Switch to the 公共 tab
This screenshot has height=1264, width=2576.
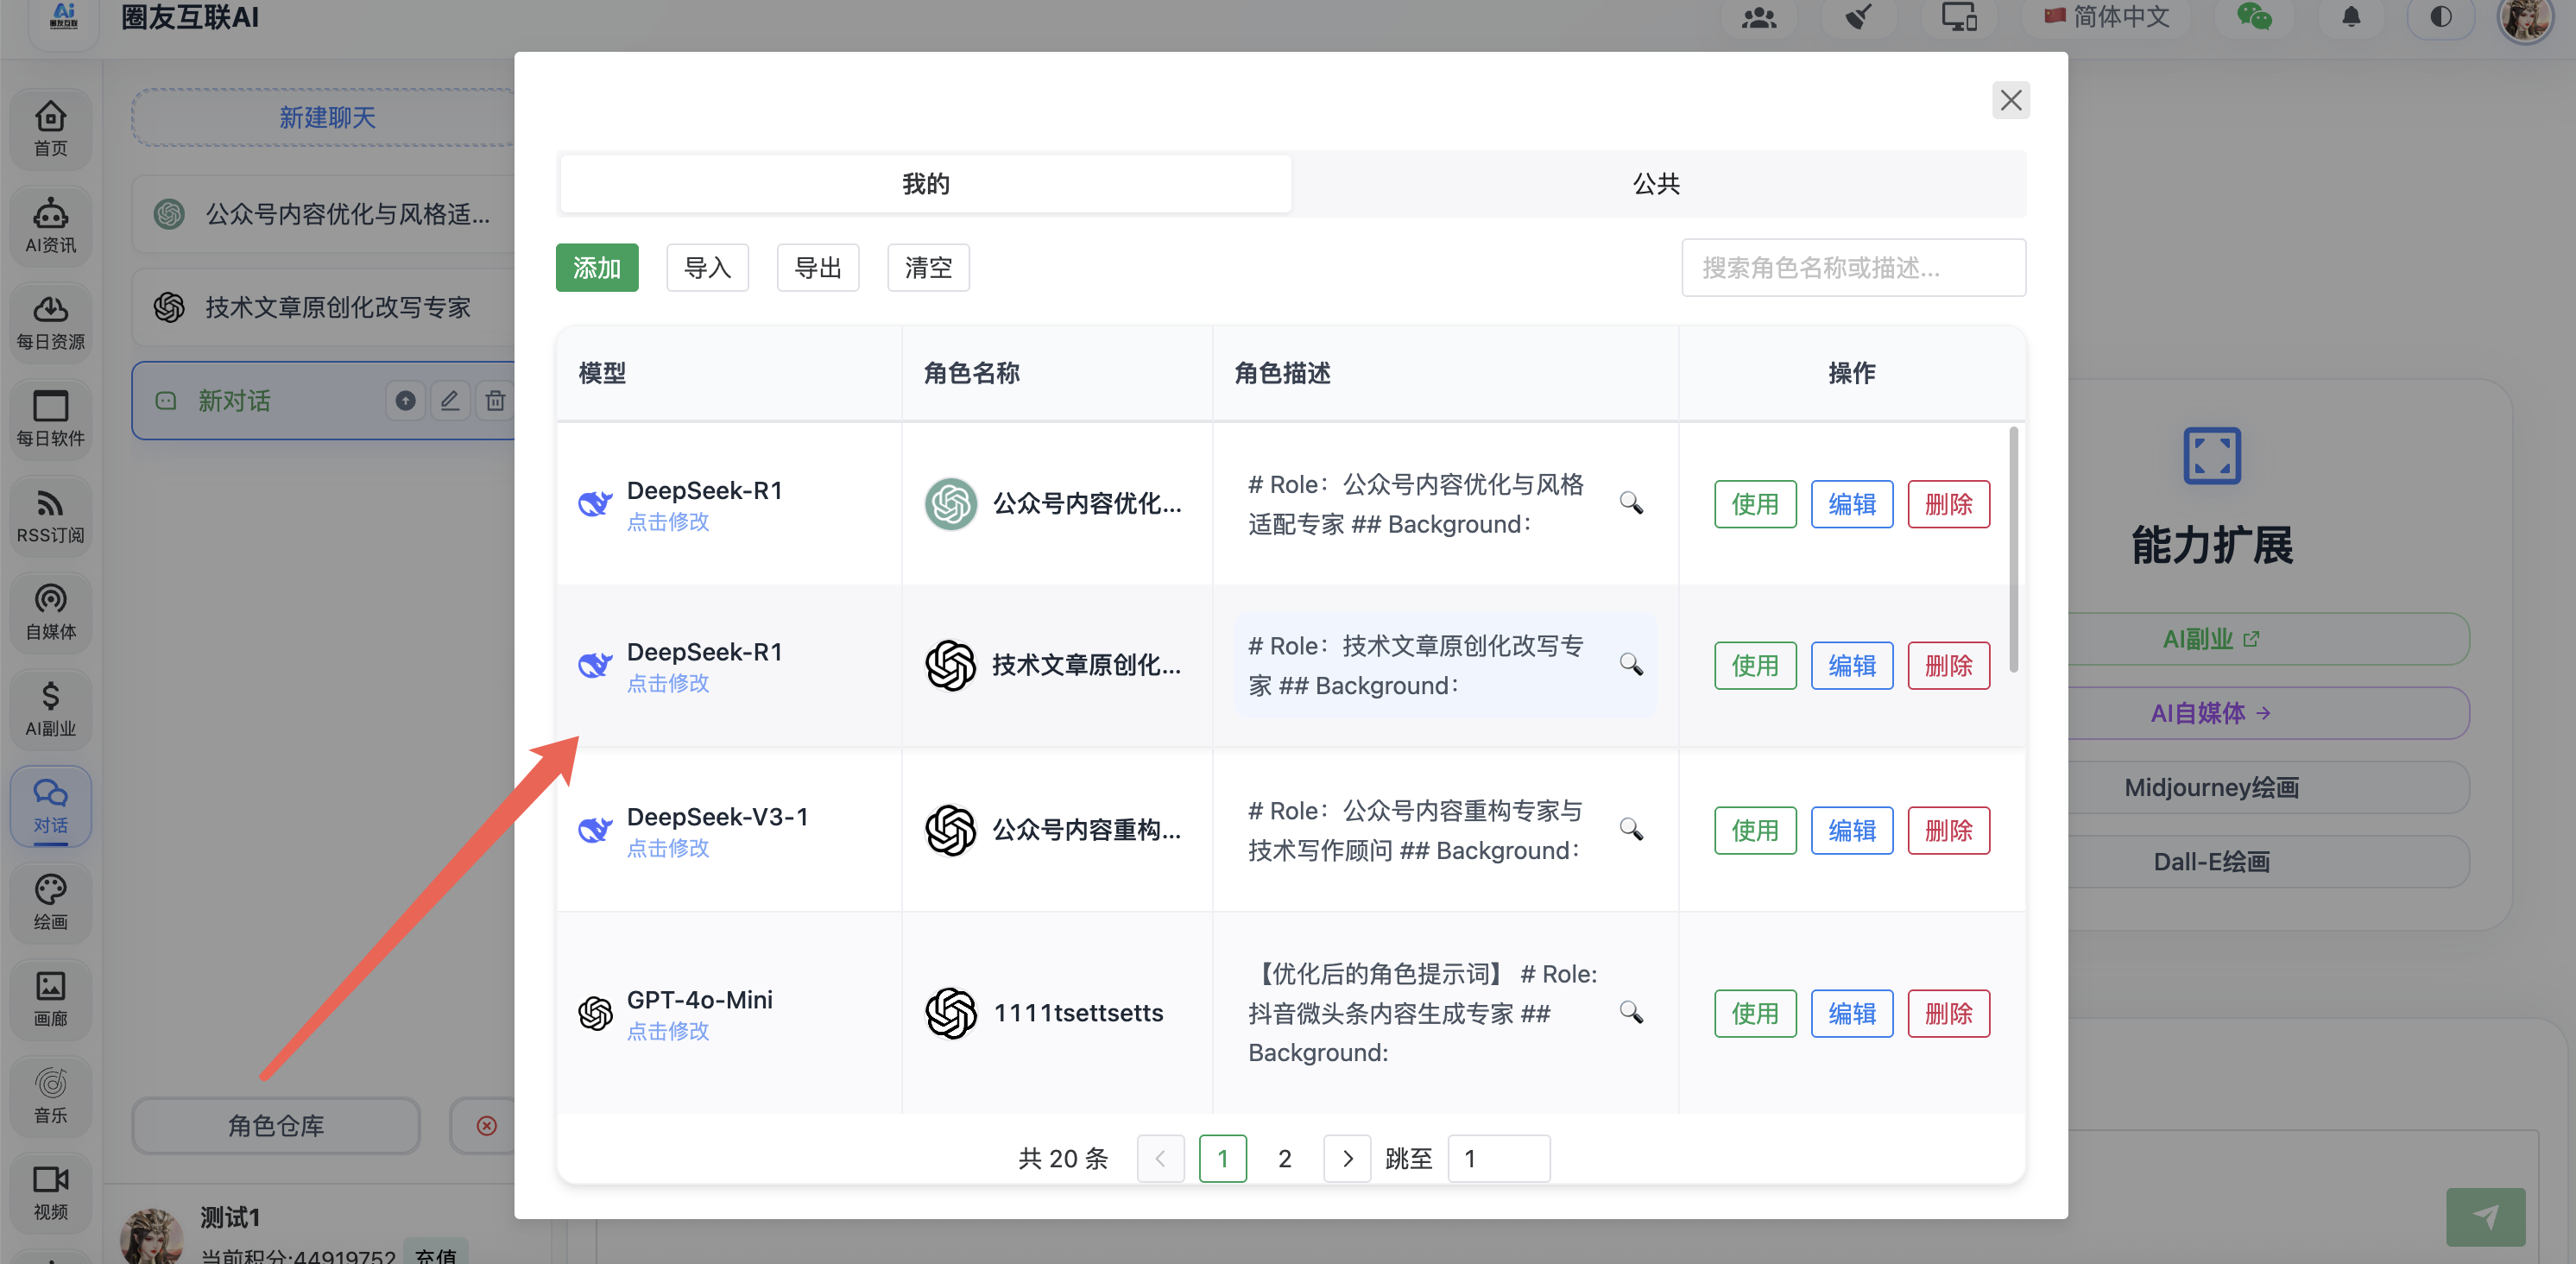click(1656, 184)
